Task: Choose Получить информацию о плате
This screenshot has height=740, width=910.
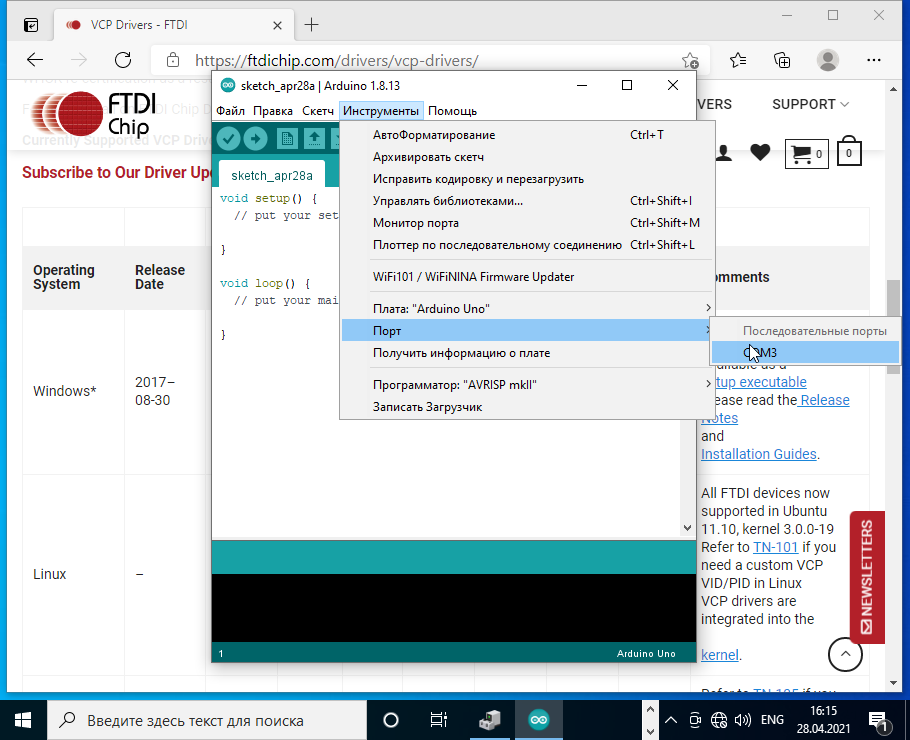Action: pyautogui.click(x=527, y=353)
